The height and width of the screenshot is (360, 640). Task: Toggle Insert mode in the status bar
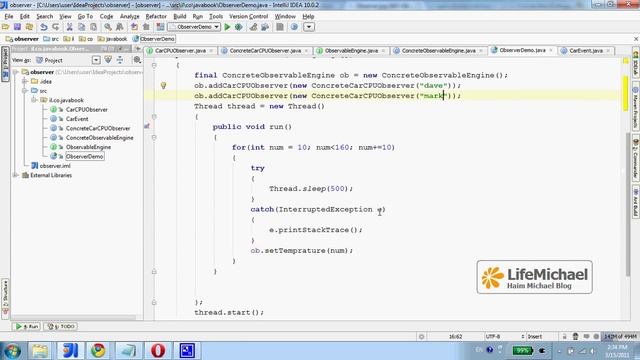(x=535, y=336)
